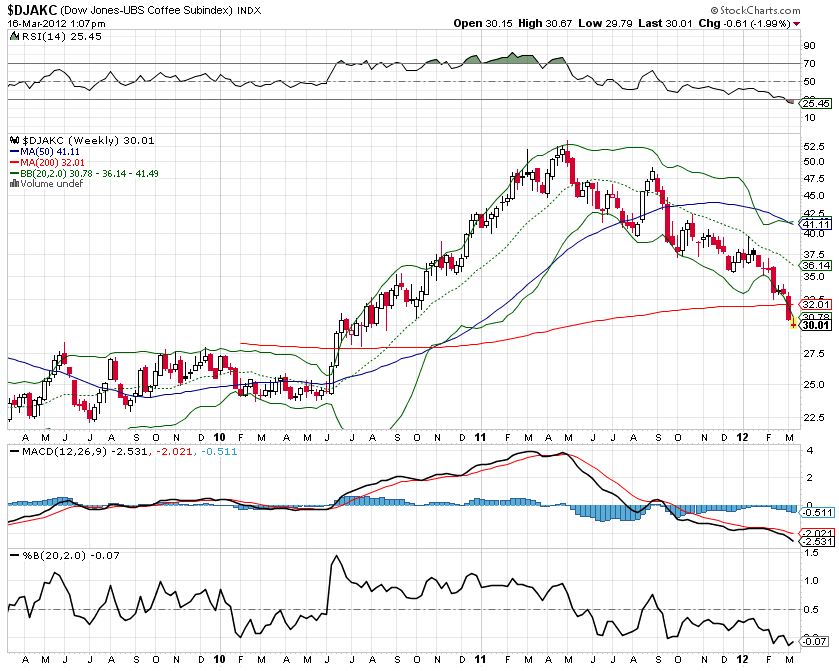Screen dimensions: 839x671
Task: Click the blue 41.11 price tag on the right axis
Action: (815, 224)
